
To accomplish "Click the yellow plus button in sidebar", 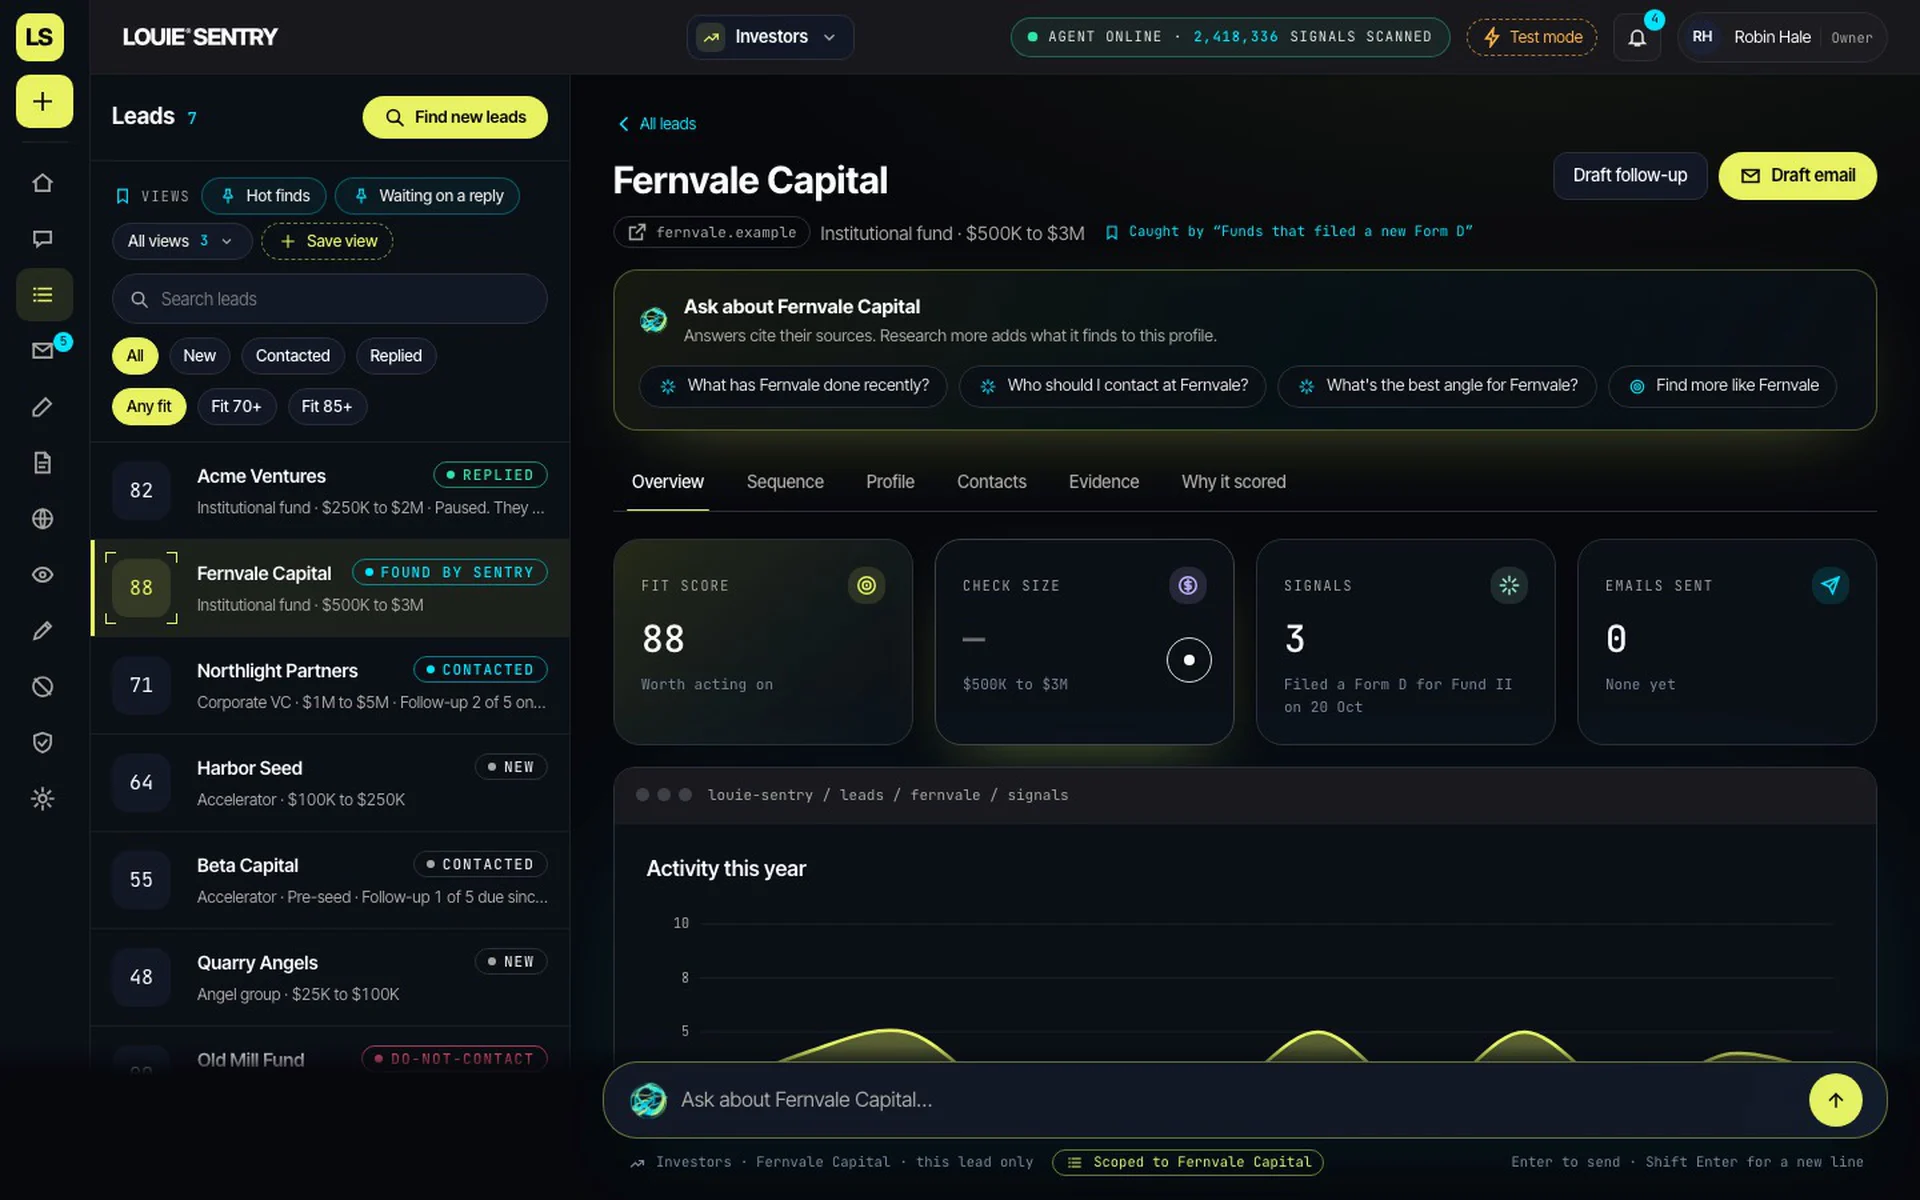I will point(44,101).
